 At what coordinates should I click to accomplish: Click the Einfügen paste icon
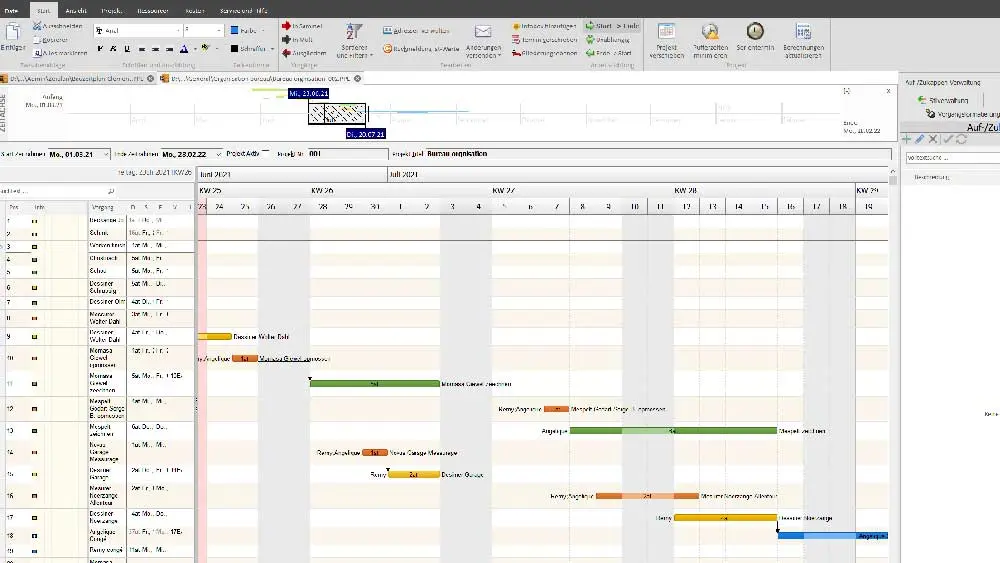pyautogui.click(x=13, y=35)
